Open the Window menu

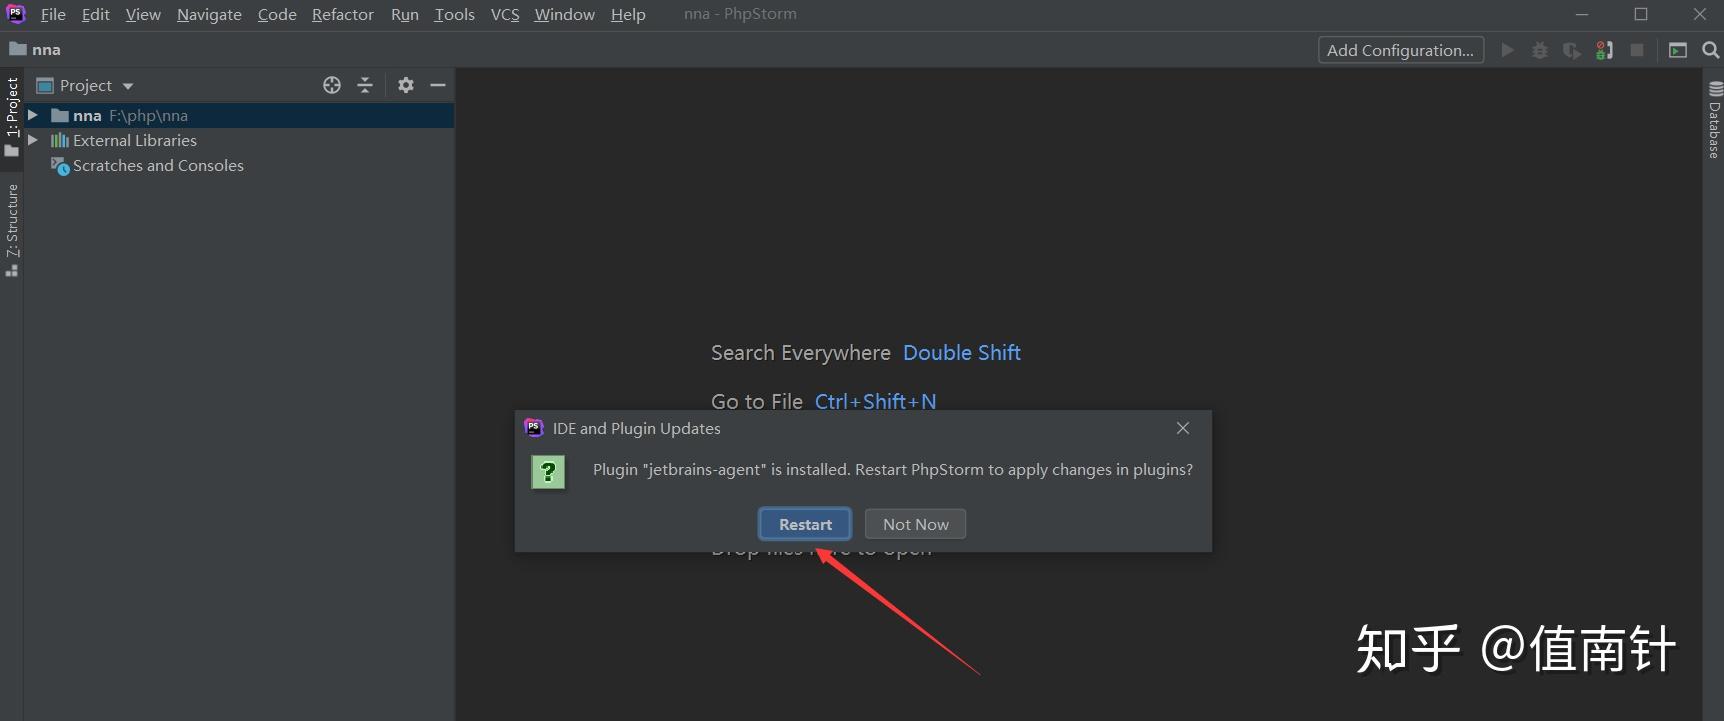click(565, 15)
